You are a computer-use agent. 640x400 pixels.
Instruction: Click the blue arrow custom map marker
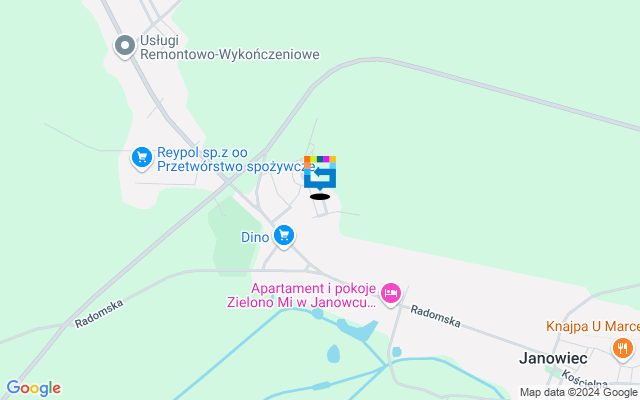[x=320, y=173]
